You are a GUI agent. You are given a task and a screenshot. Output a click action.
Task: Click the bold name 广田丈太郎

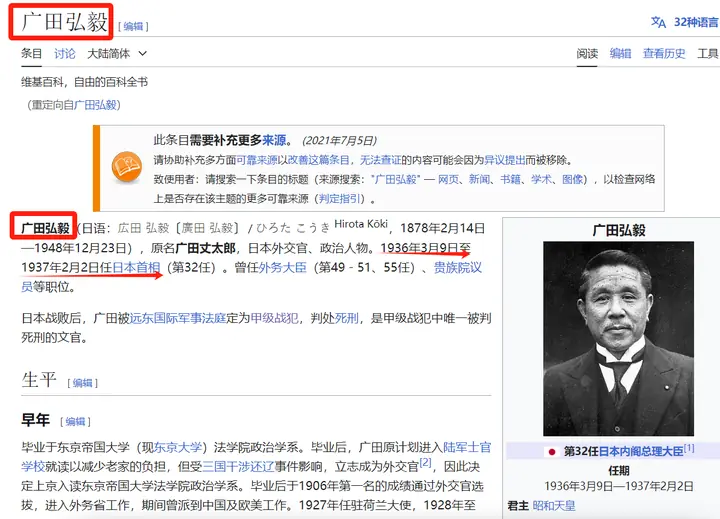[205, 248]
